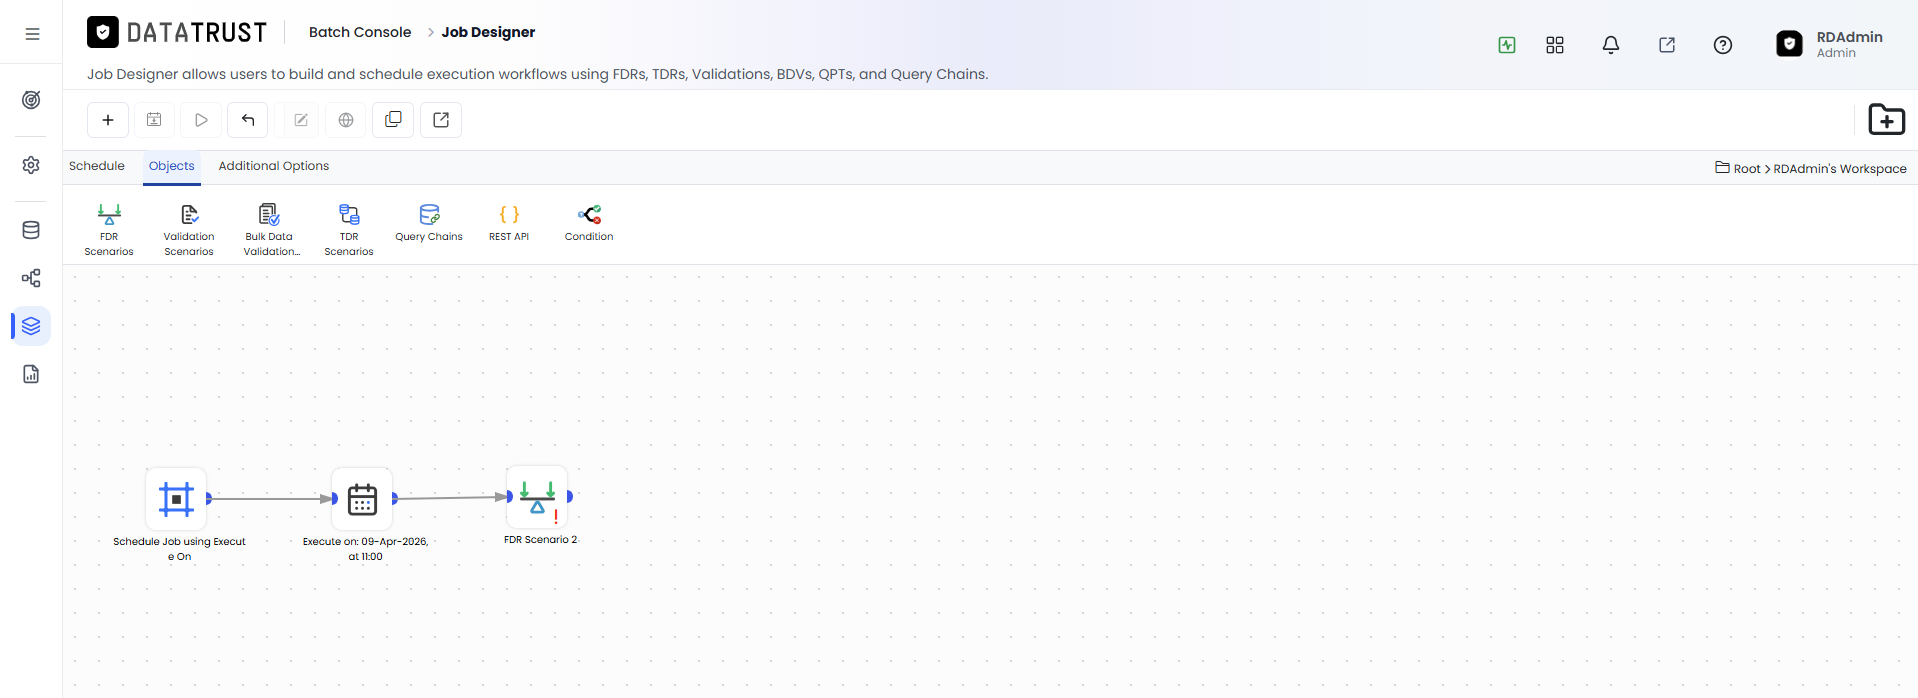Image resolution: width=1918 pixels, height=698 pixels.
Task: Select the TDR Scenarios object
Action: tap(349, 230)
